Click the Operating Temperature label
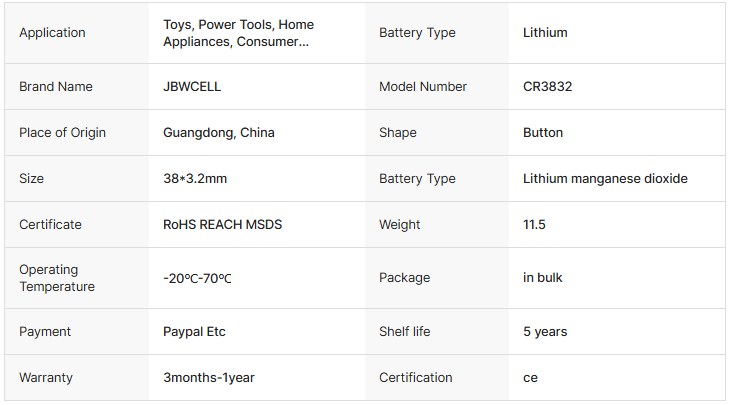 coord(57,278)
